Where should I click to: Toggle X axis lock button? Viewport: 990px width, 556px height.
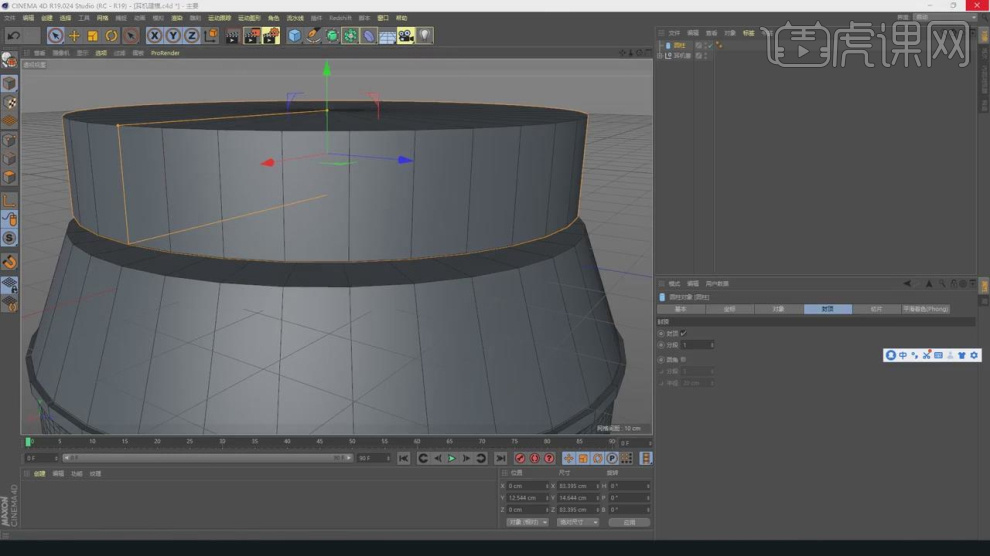[155, 36]
